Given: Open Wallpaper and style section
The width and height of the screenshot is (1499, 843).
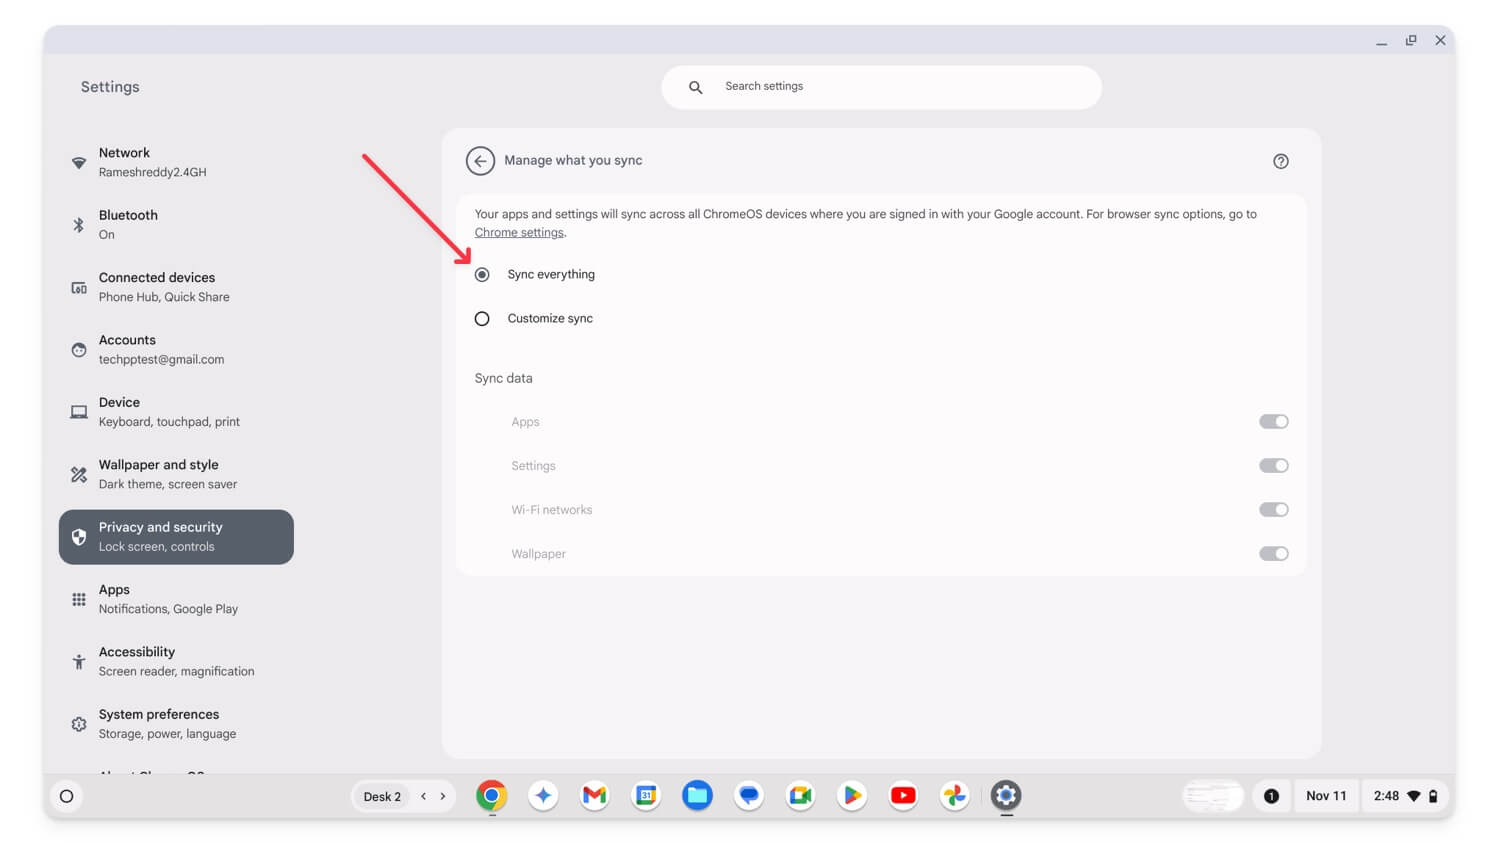Looking at the screenshot, I should click(x=176, y=474).
